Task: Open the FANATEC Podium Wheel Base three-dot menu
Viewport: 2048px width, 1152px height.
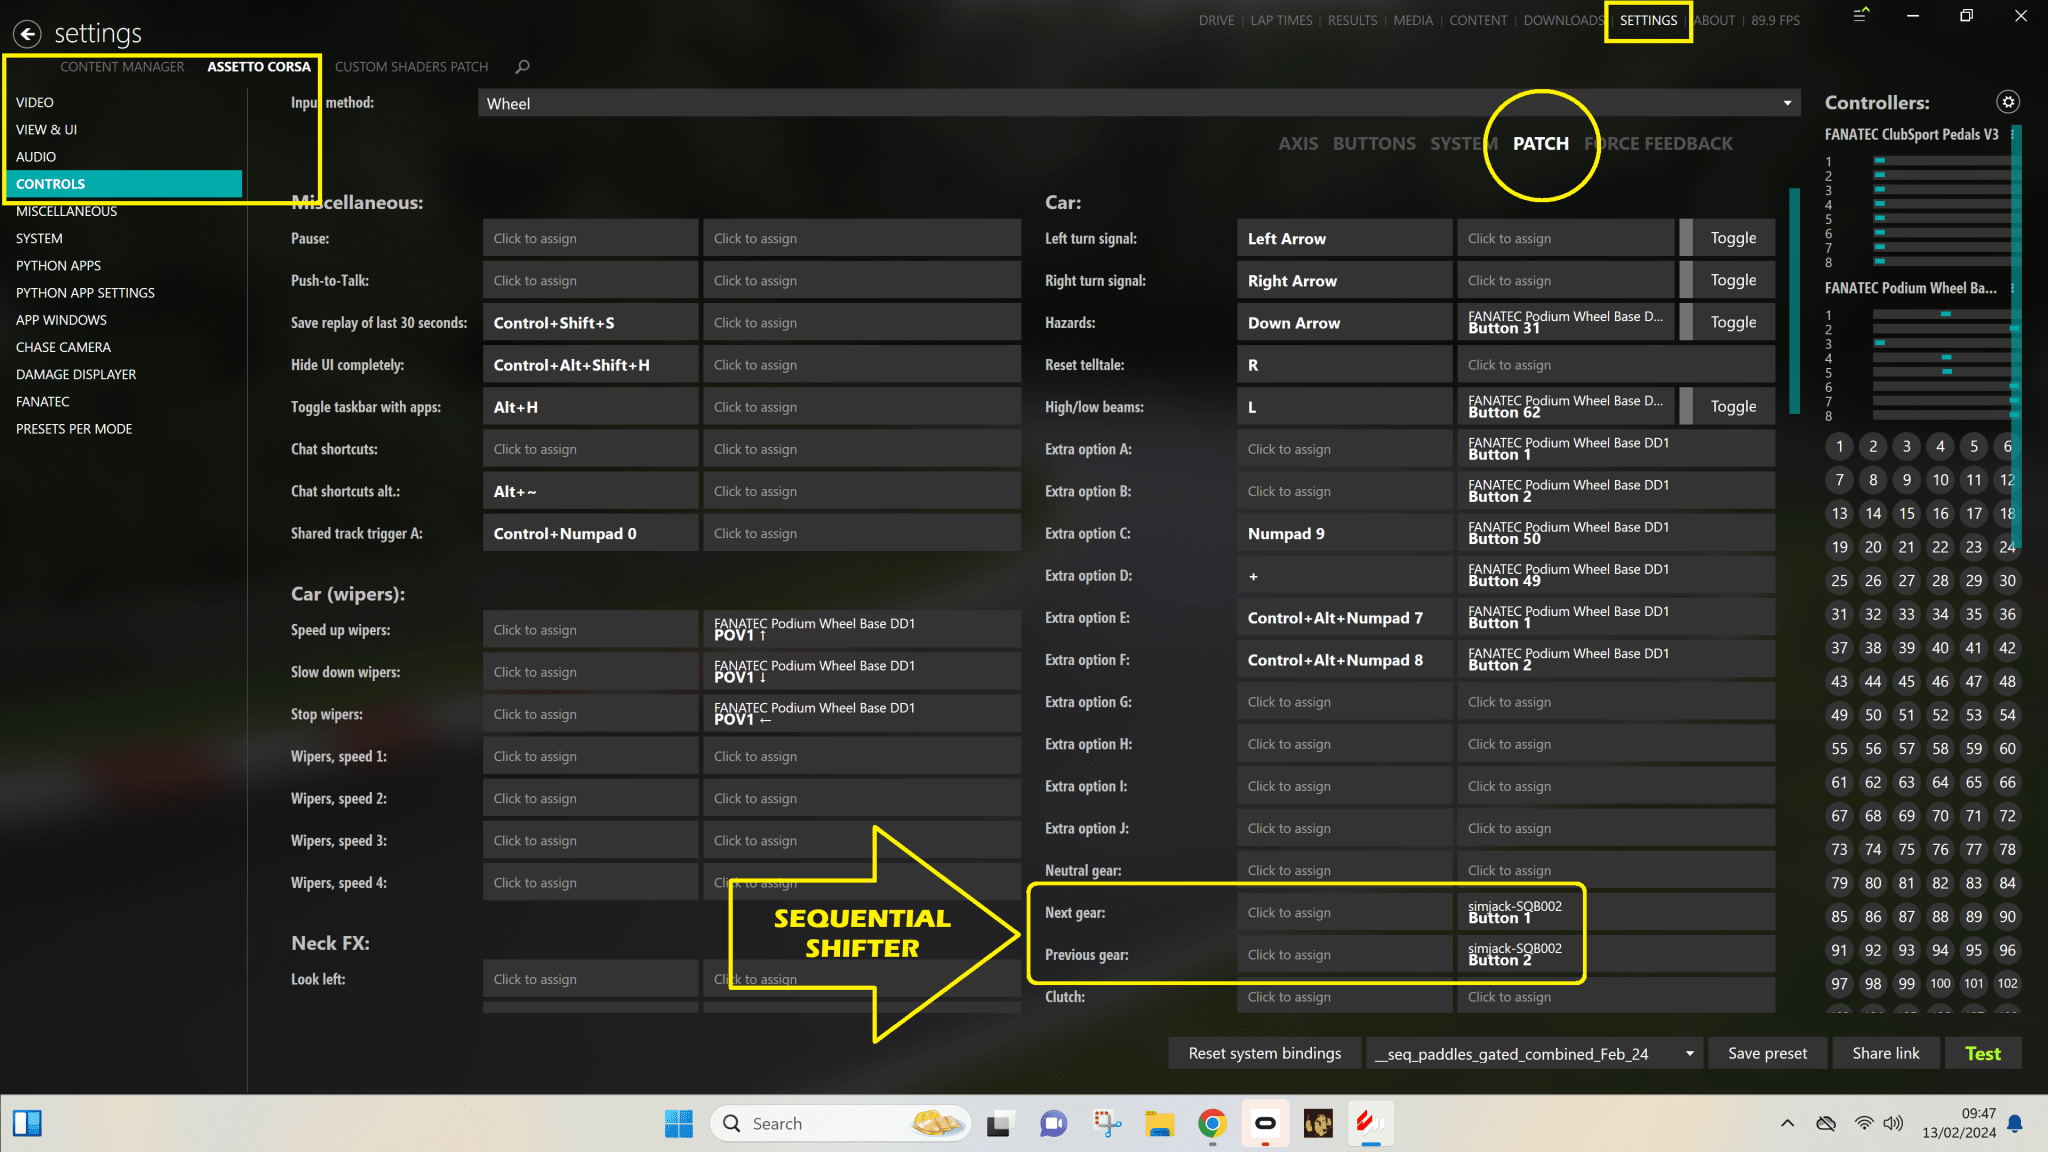Action: pyautogui.click(x=2012, y=288)
